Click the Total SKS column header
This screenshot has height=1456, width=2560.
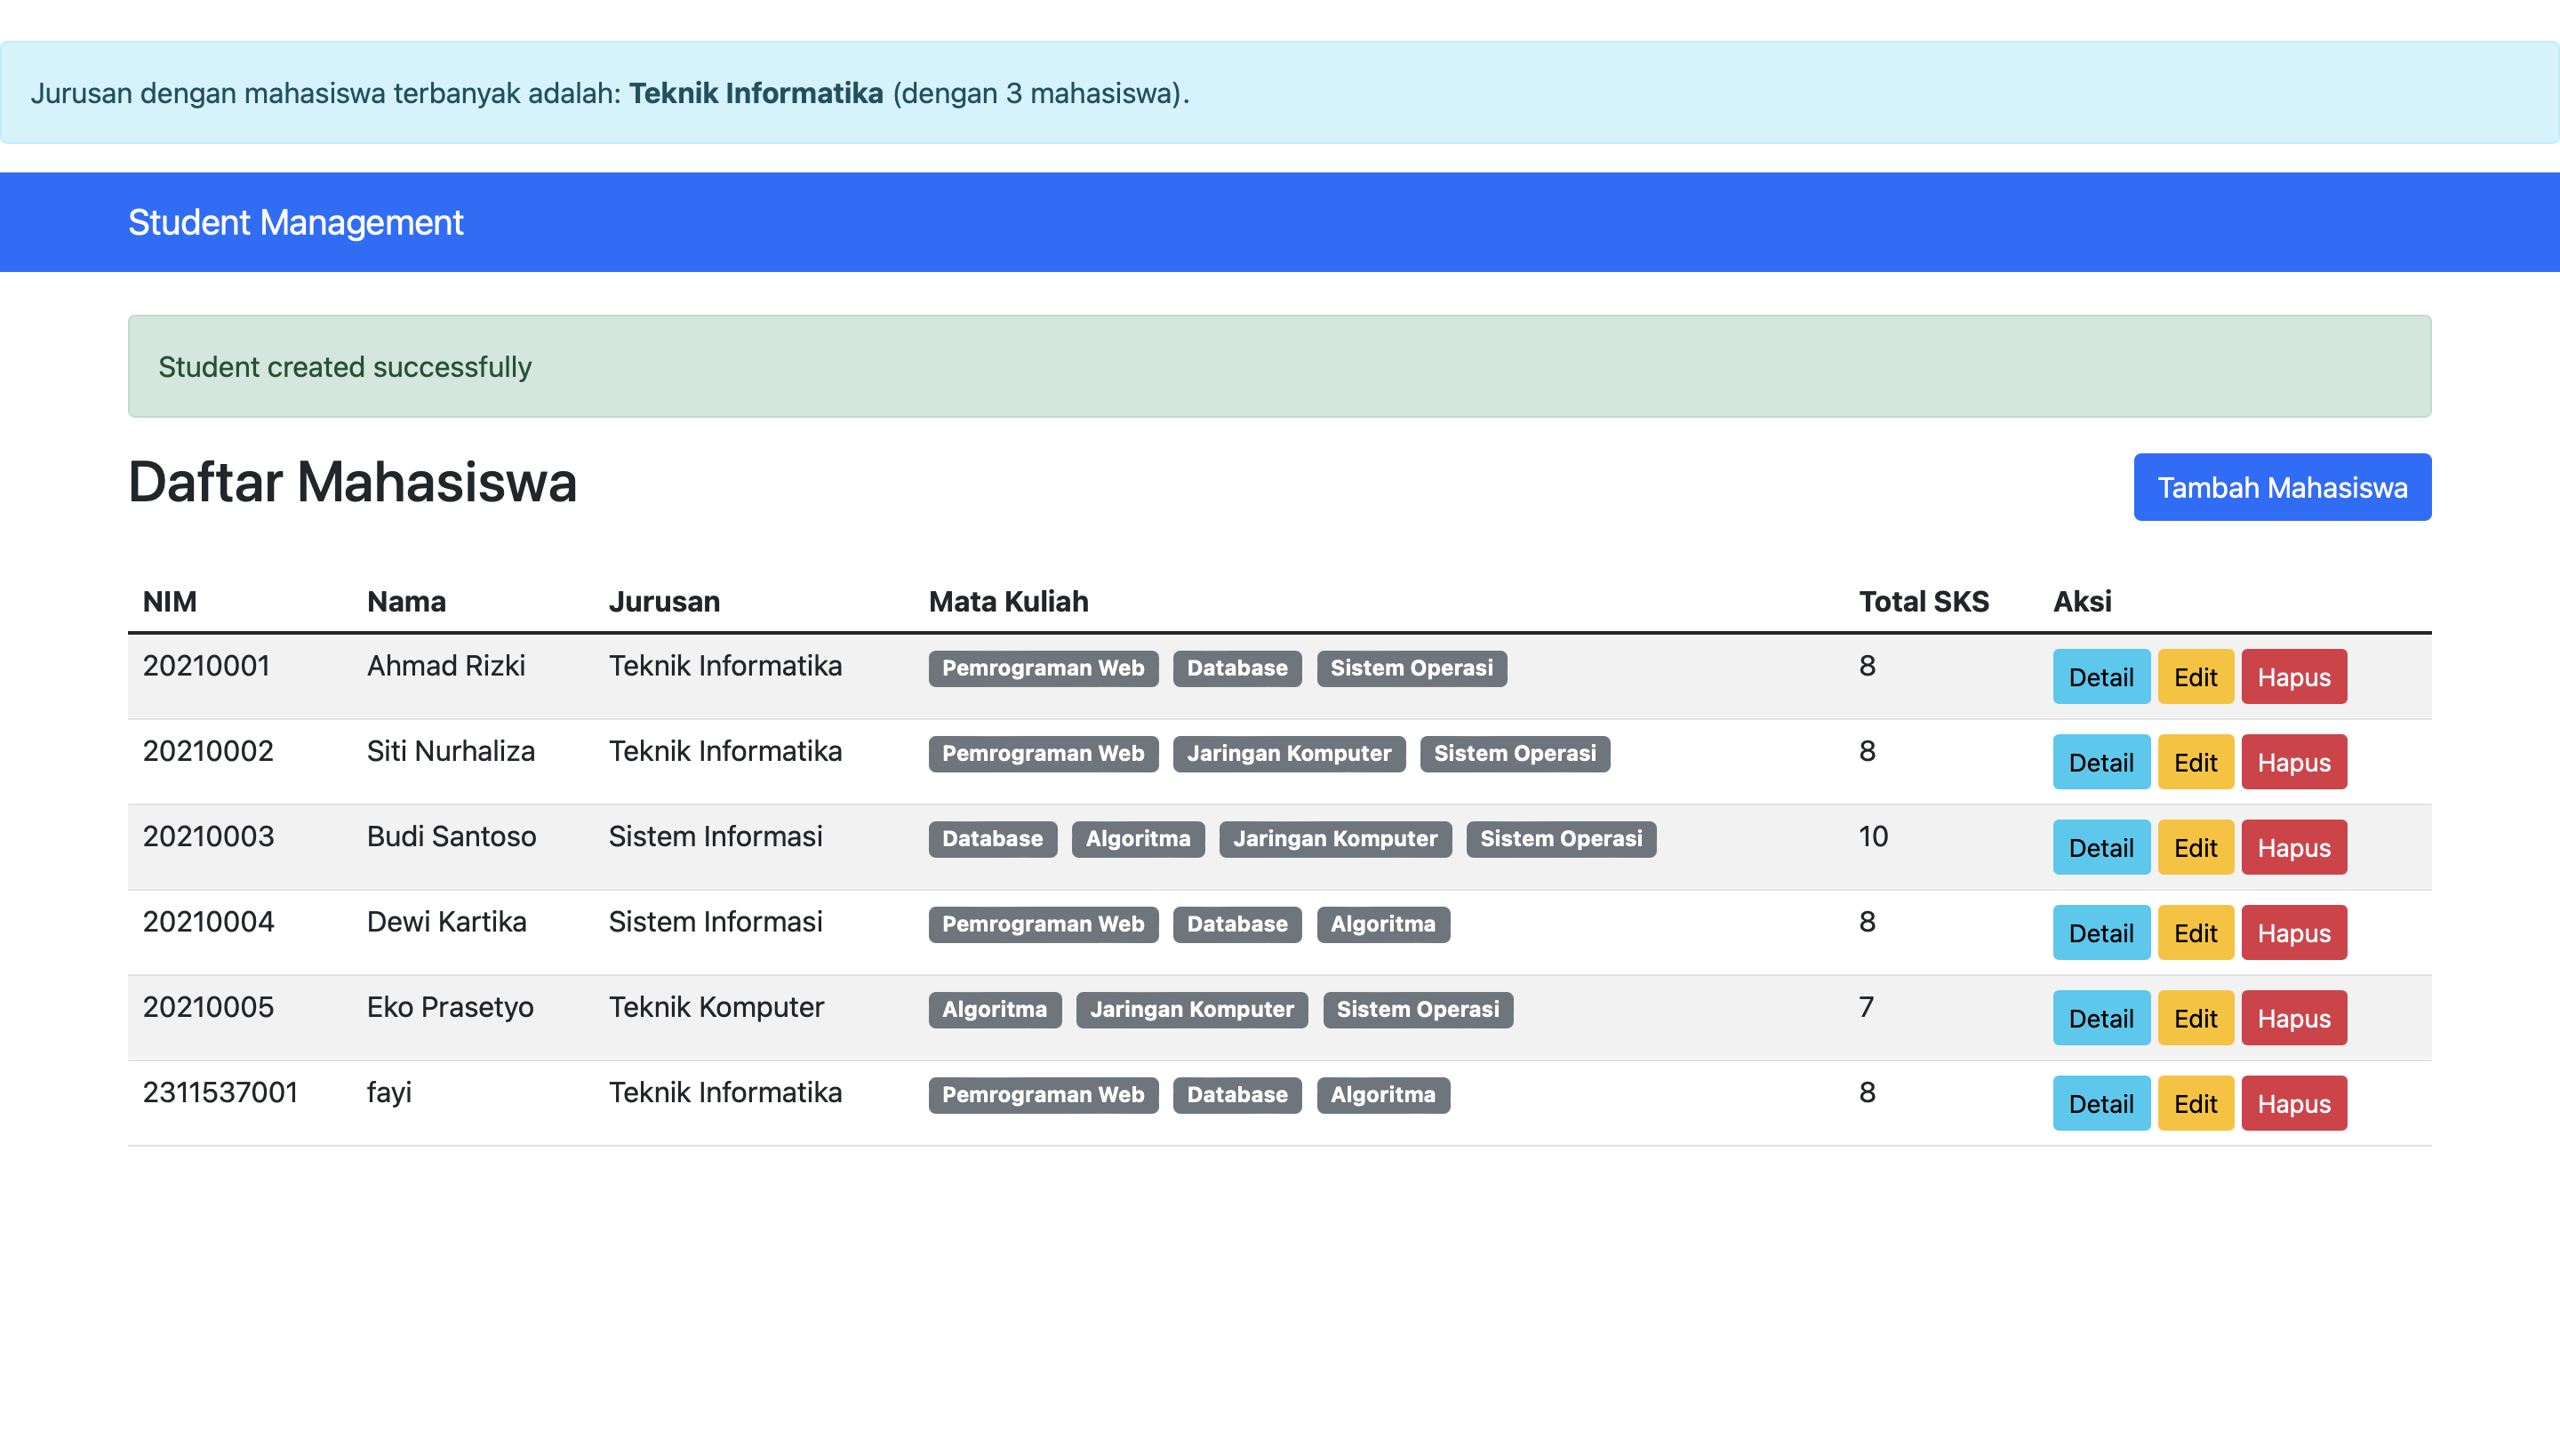(1923, 601)
